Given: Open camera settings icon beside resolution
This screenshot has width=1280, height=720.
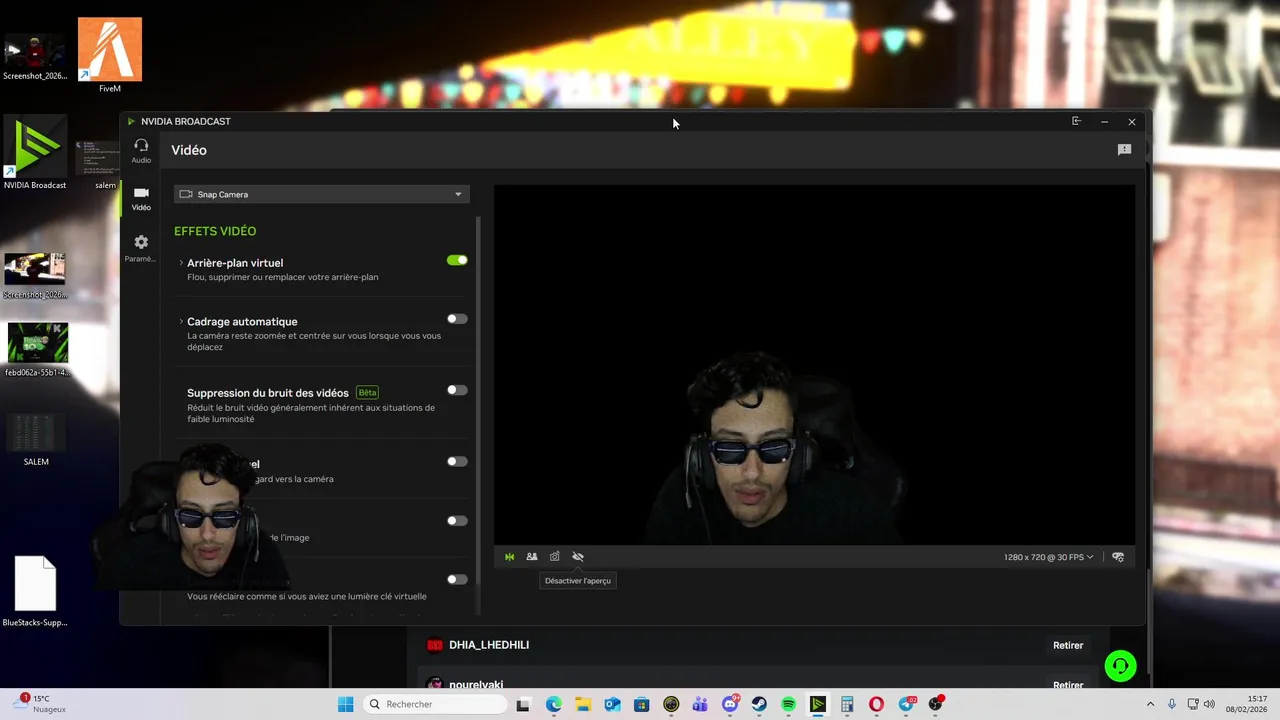Looking at the screenshot, I should coord(1118,557).
